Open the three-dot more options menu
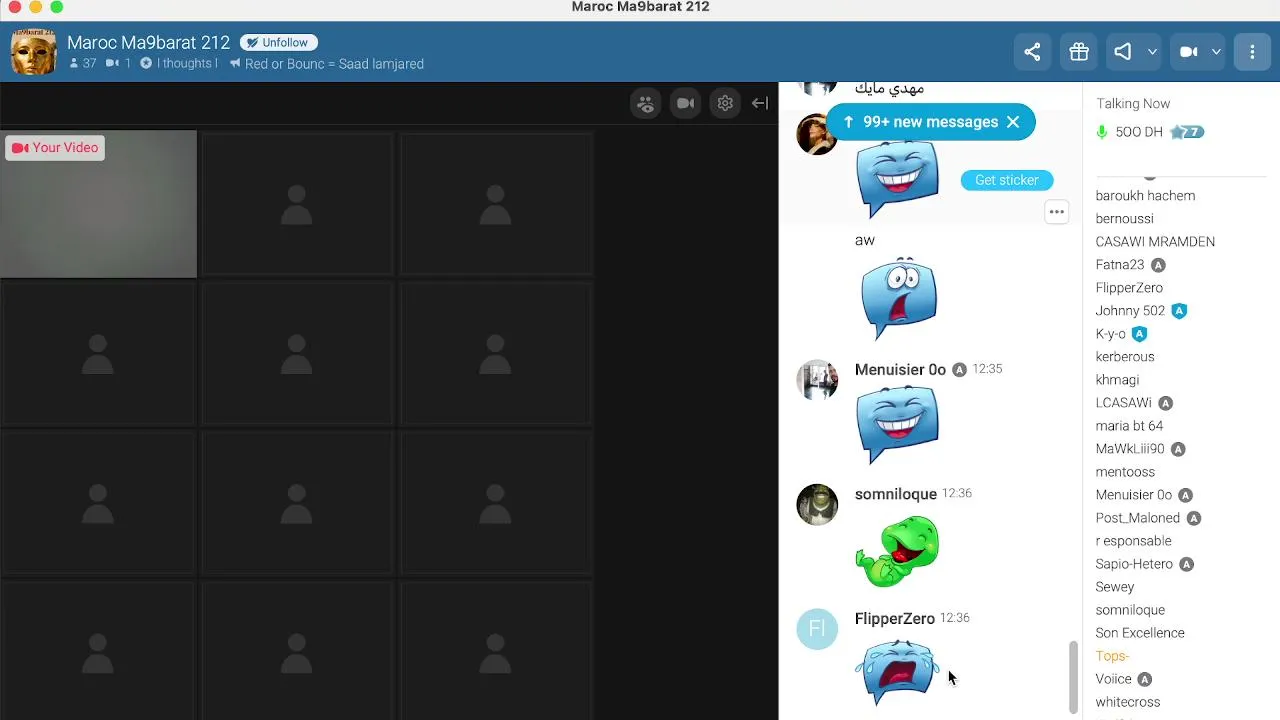 coord(1252,52)
